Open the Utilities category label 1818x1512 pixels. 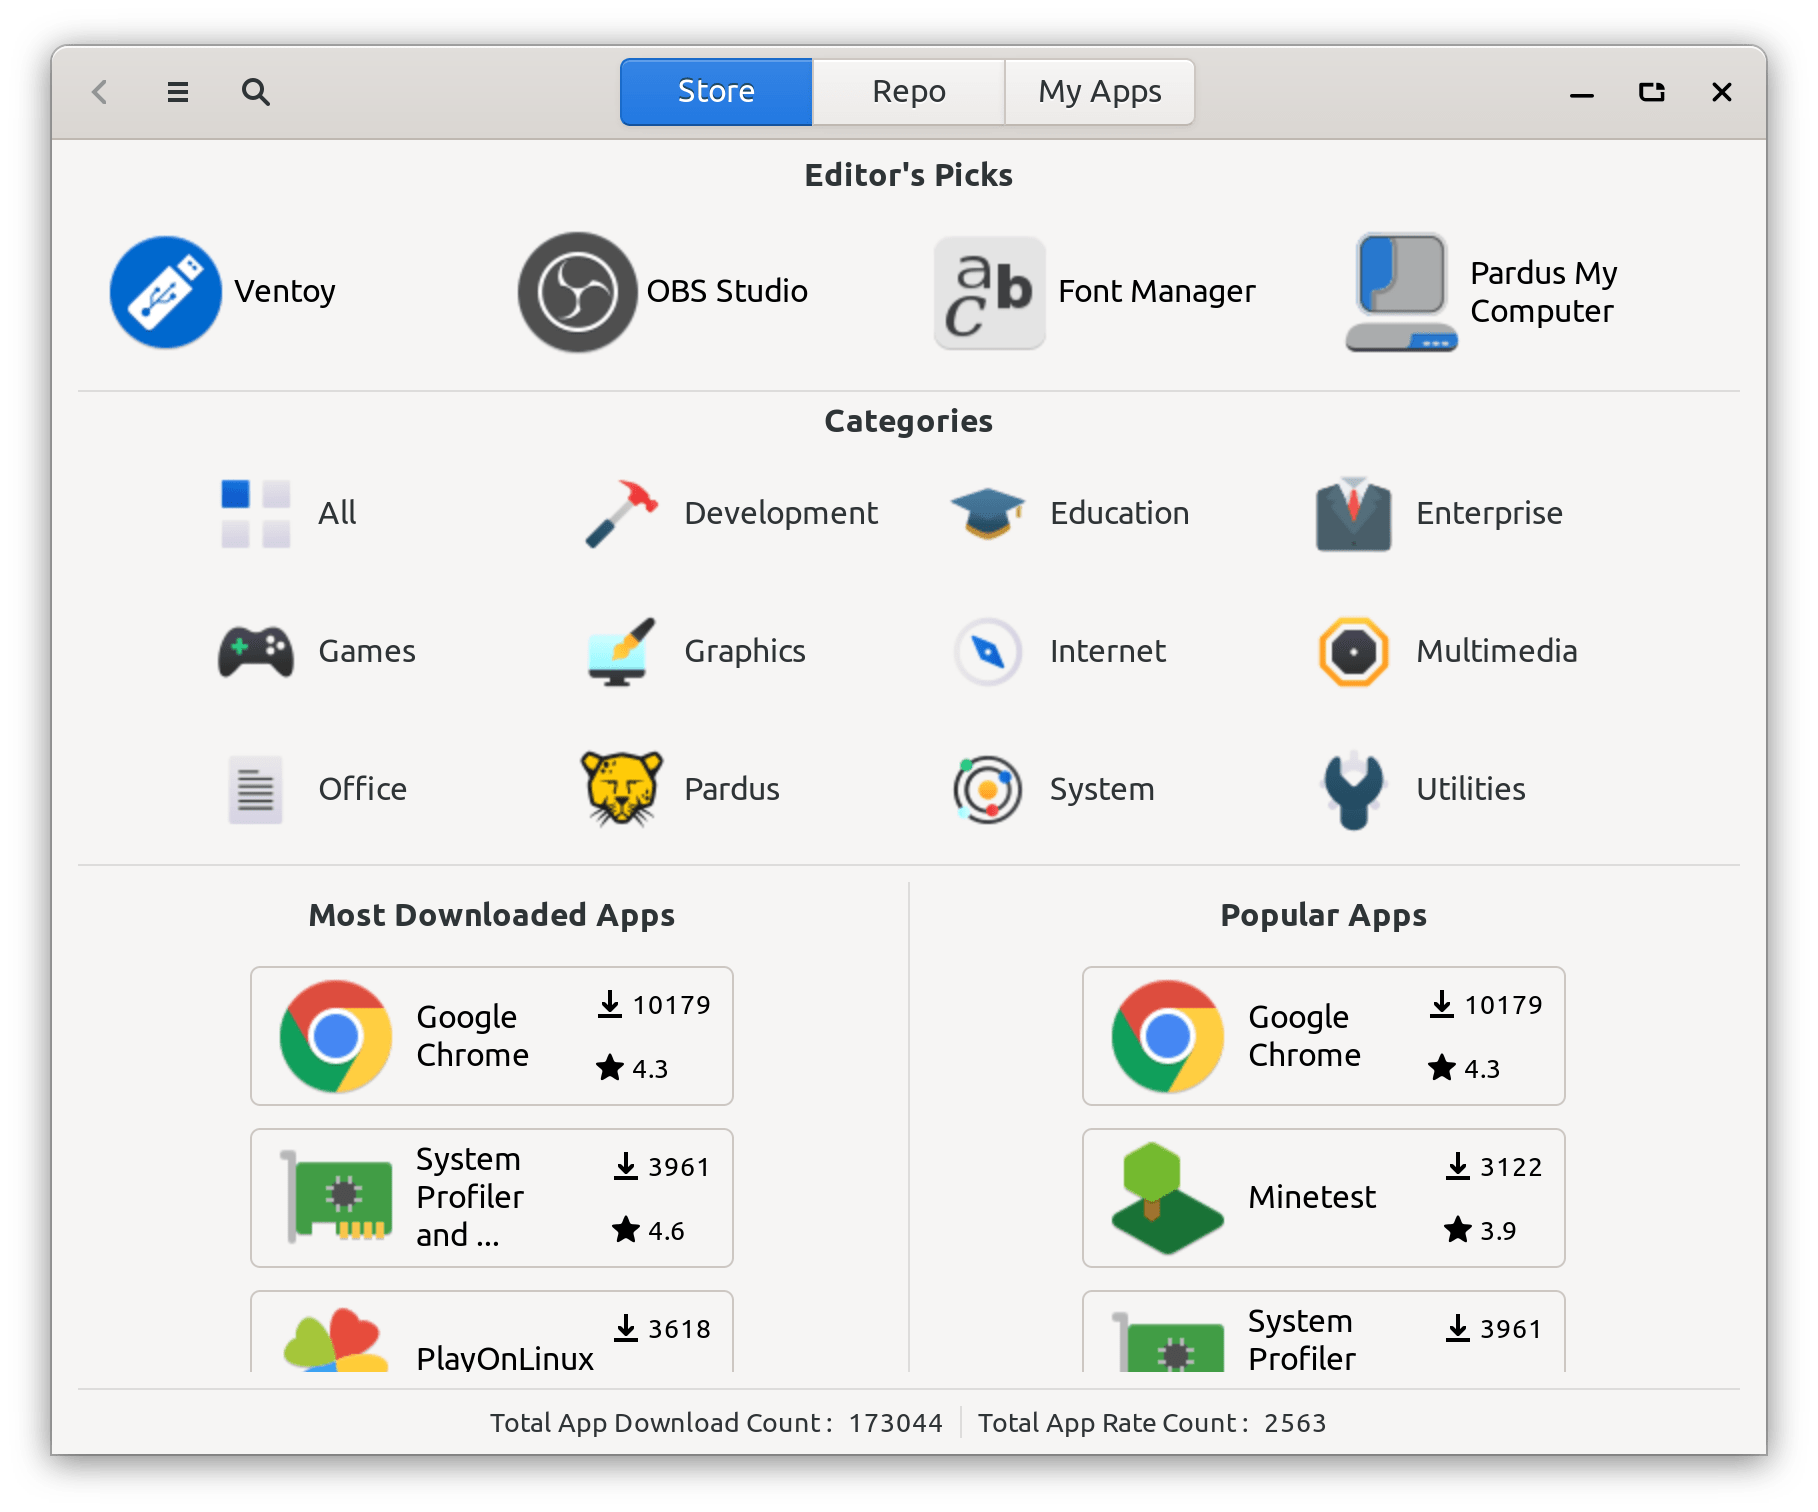click(1471, 789)
